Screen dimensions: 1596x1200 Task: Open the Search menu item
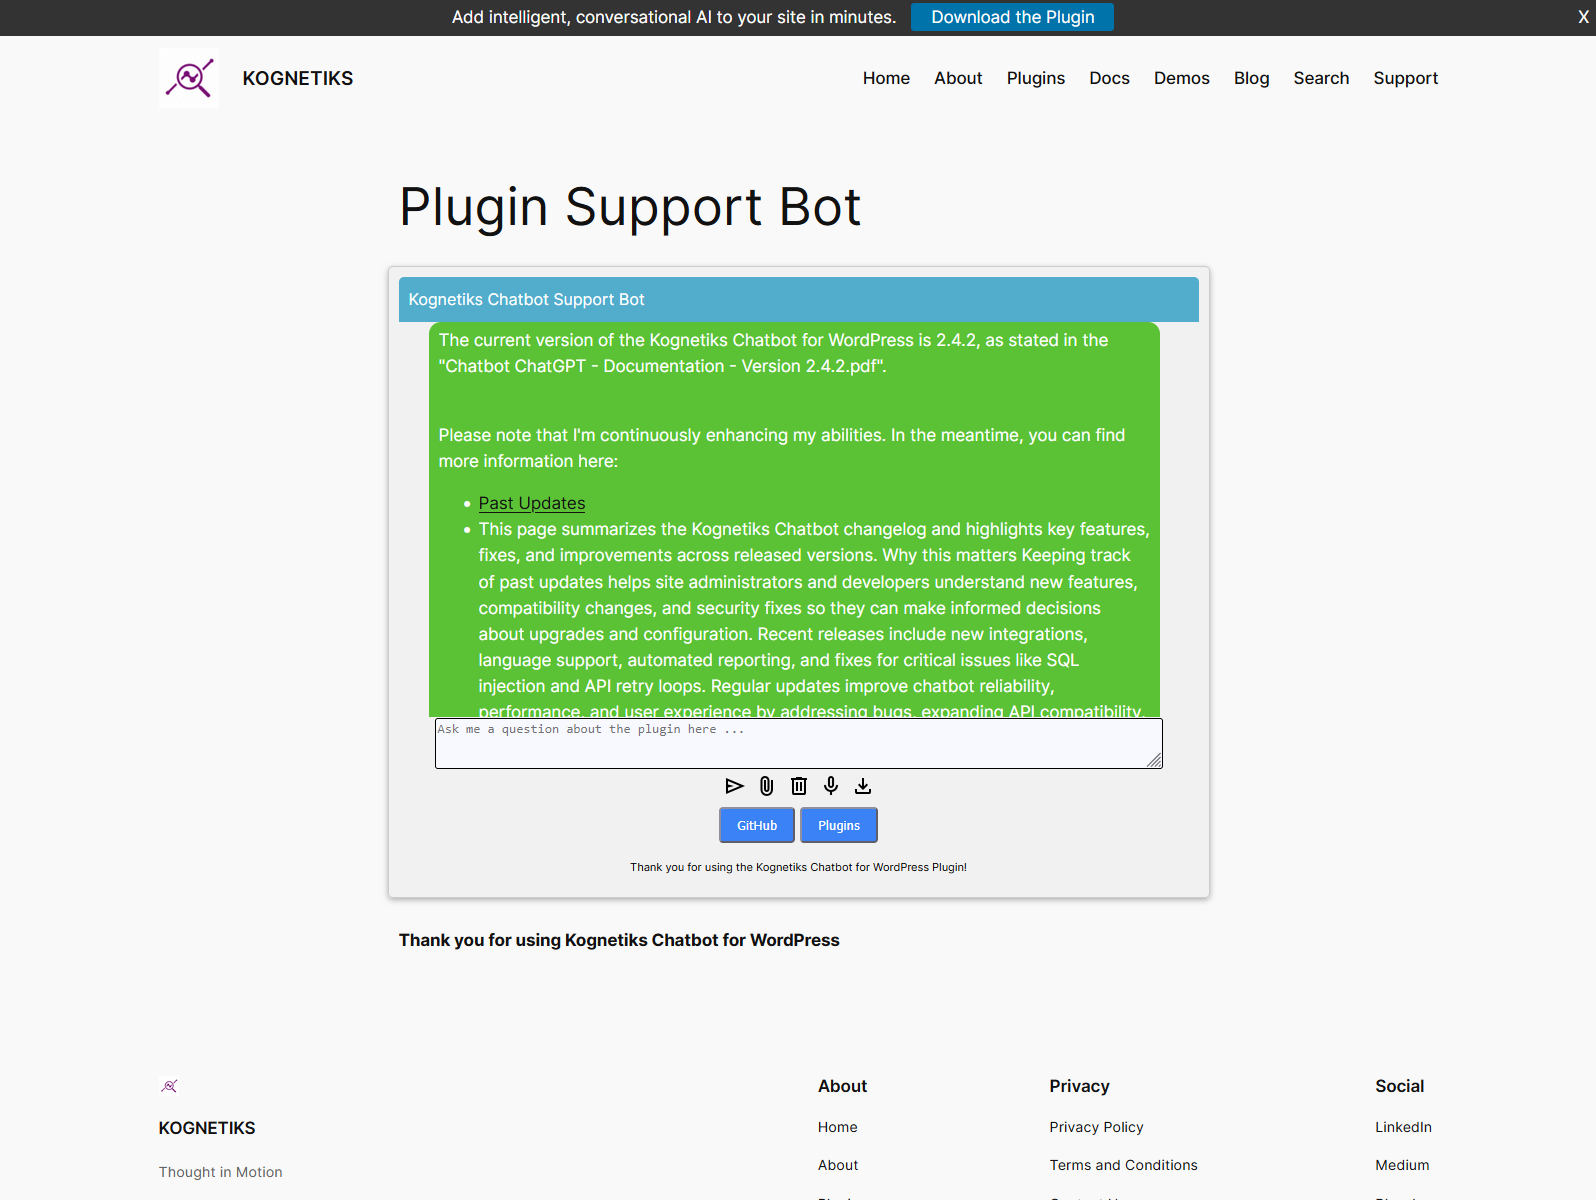click(1321, 78)
